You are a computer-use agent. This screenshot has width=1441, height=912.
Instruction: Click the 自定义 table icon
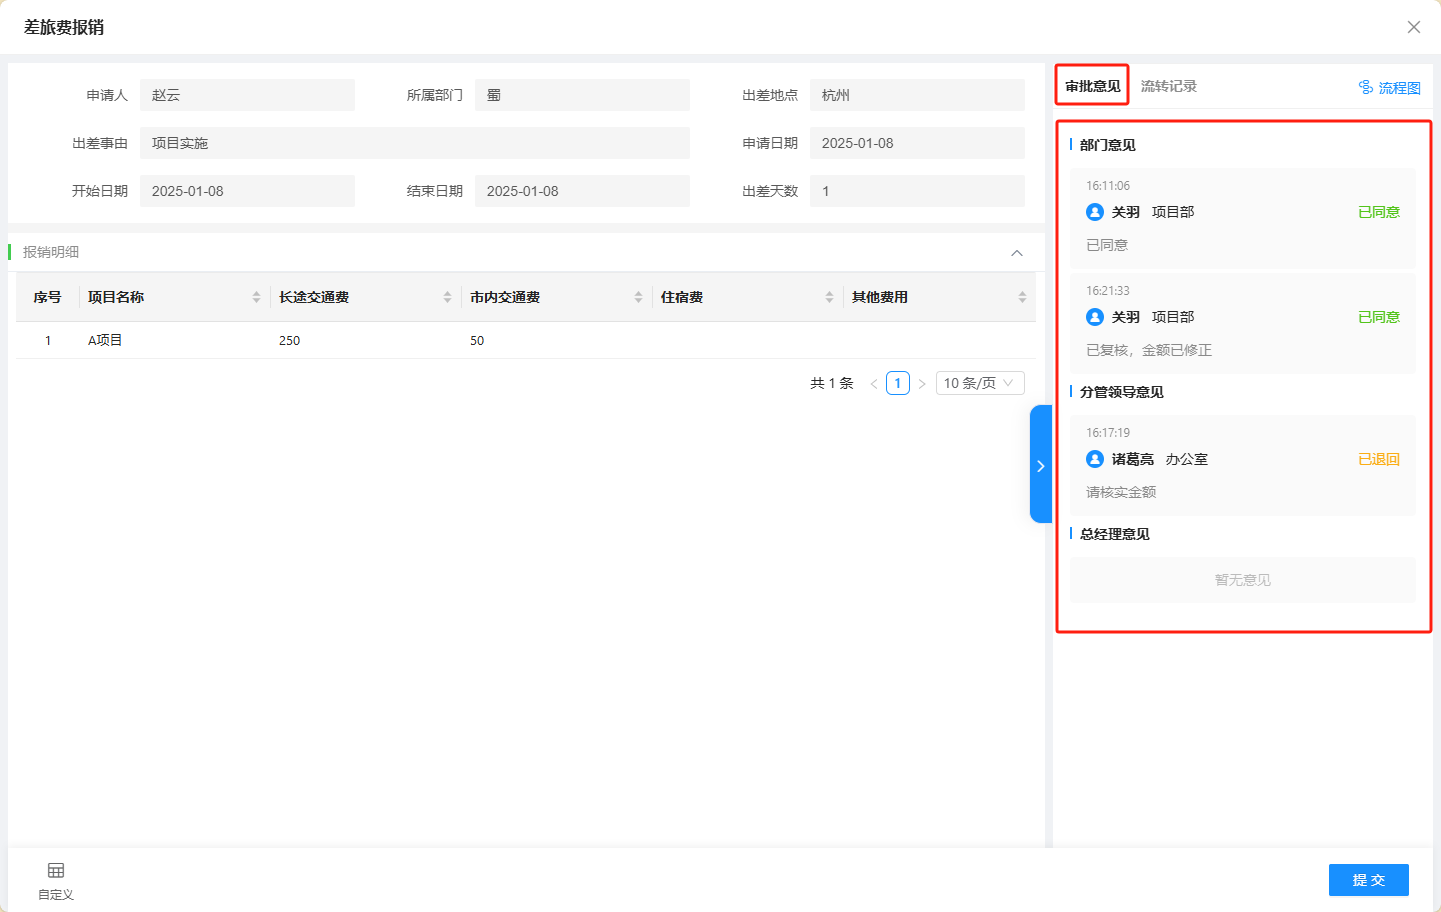point(56,871)
